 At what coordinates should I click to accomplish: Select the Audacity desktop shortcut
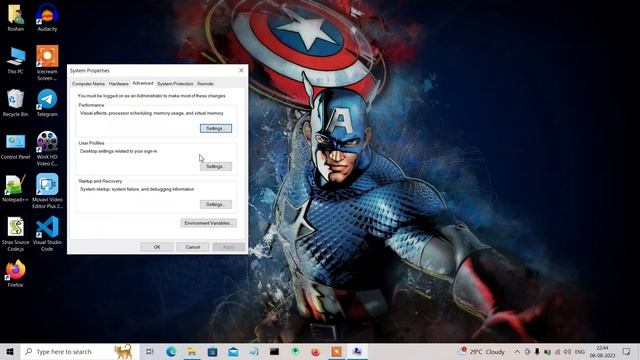(47, 18)
